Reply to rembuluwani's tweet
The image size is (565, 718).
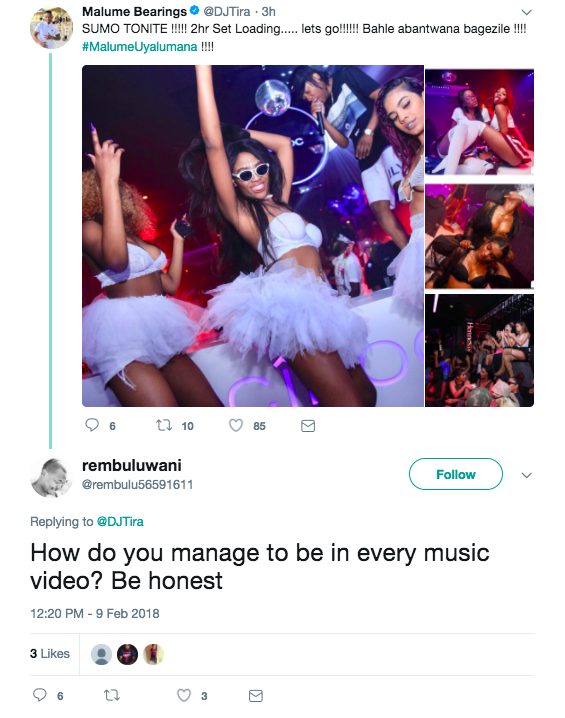click(40, 695)
